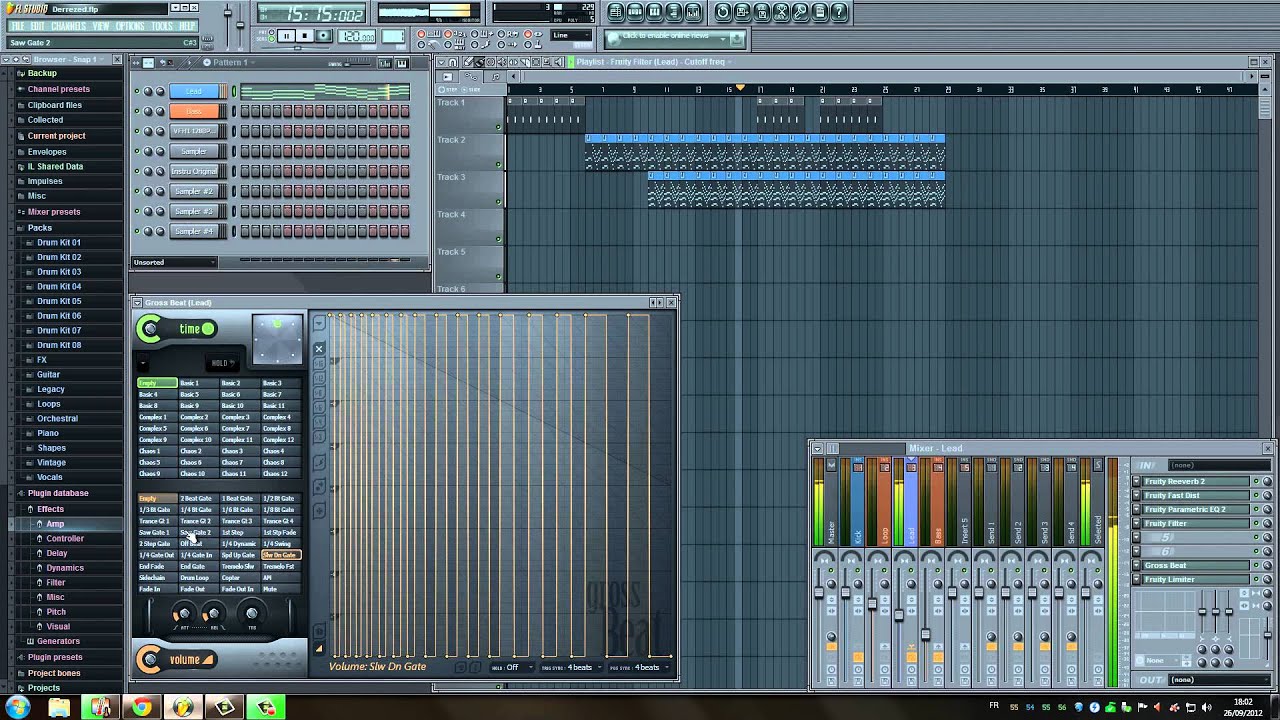This screenshot has width=1280, height=720.
Task: Open the Gross Beat hold Off dropdown
Action: pos(512,667)
